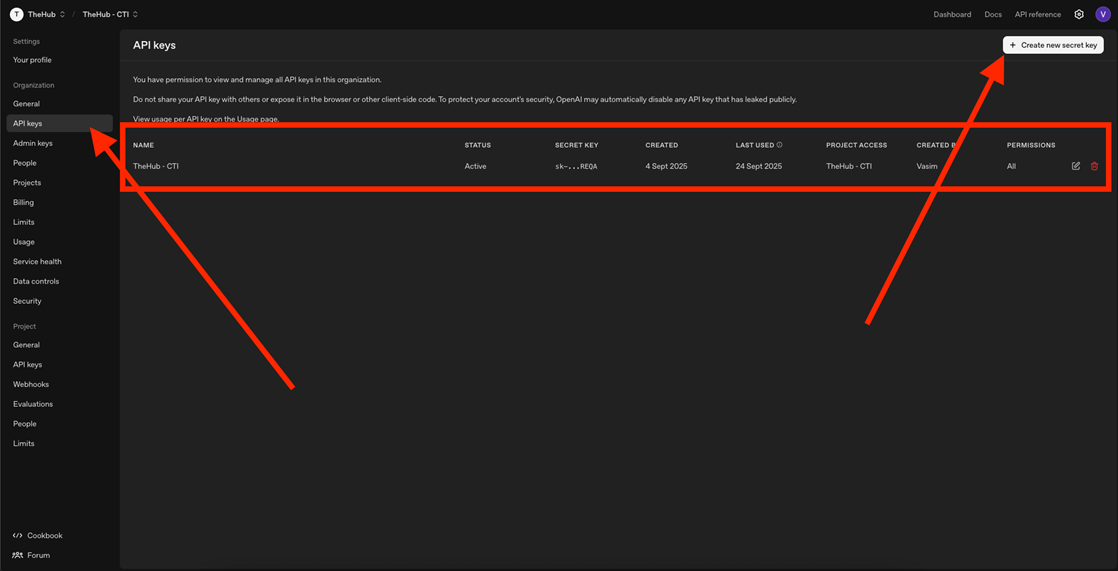
Task: Click the TheHub organization avatar icon
Action: point(16,15)
